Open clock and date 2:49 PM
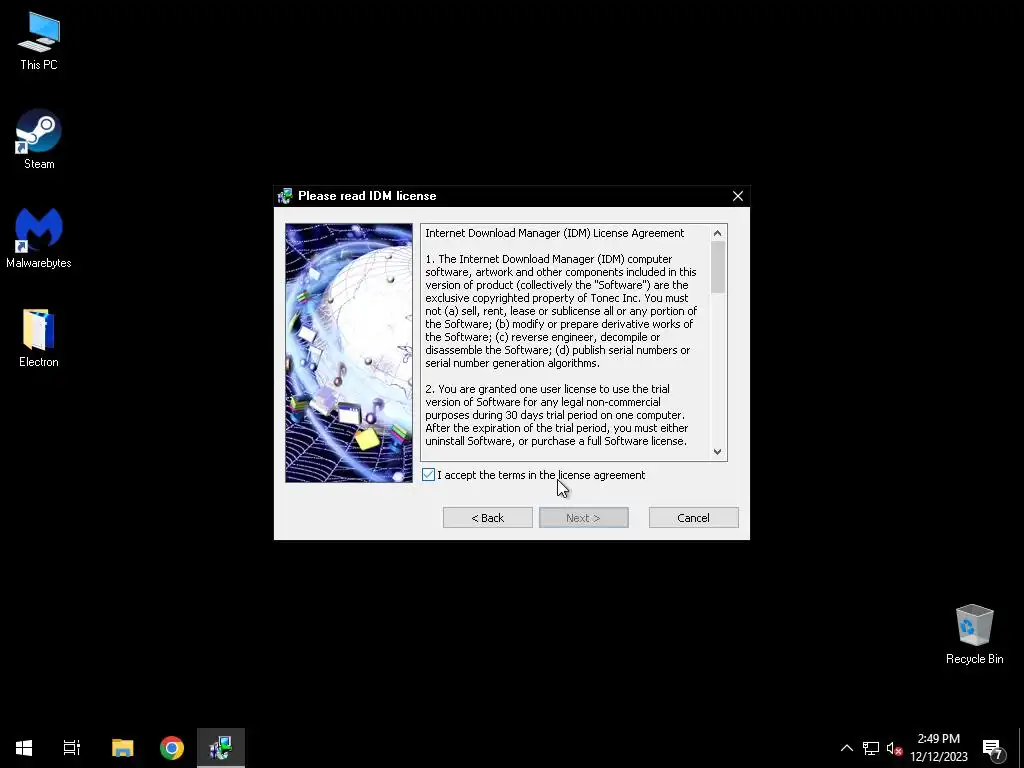1024x768 pixels. pyautogui.click(x=938, y=748)
